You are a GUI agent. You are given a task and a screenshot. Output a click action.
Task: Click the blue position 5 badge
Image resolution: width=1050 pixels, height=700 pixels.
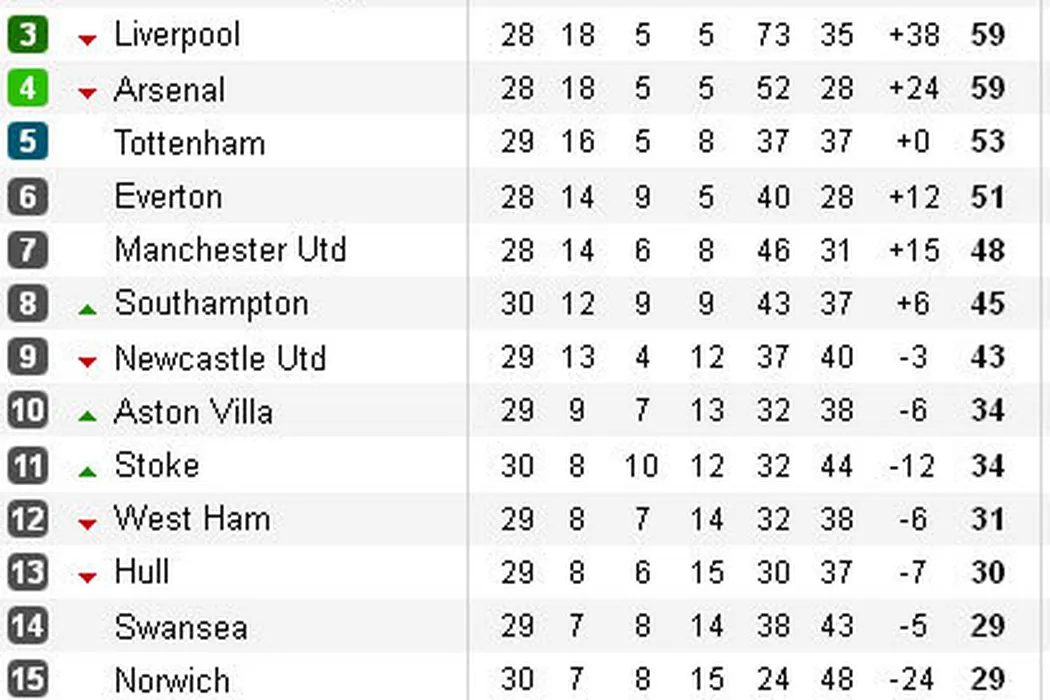(27, 142)
